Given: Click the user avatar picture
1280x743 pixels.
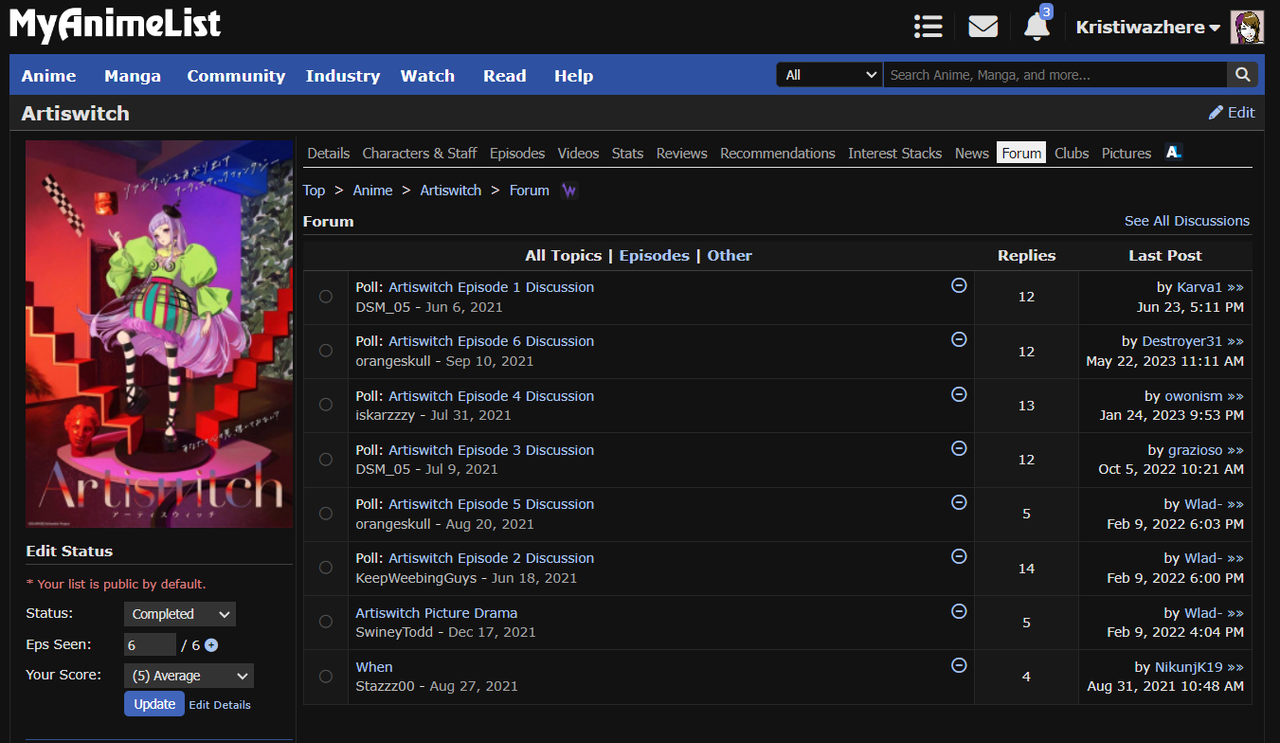Looking at the screenshot, I should coord(1247,27).
